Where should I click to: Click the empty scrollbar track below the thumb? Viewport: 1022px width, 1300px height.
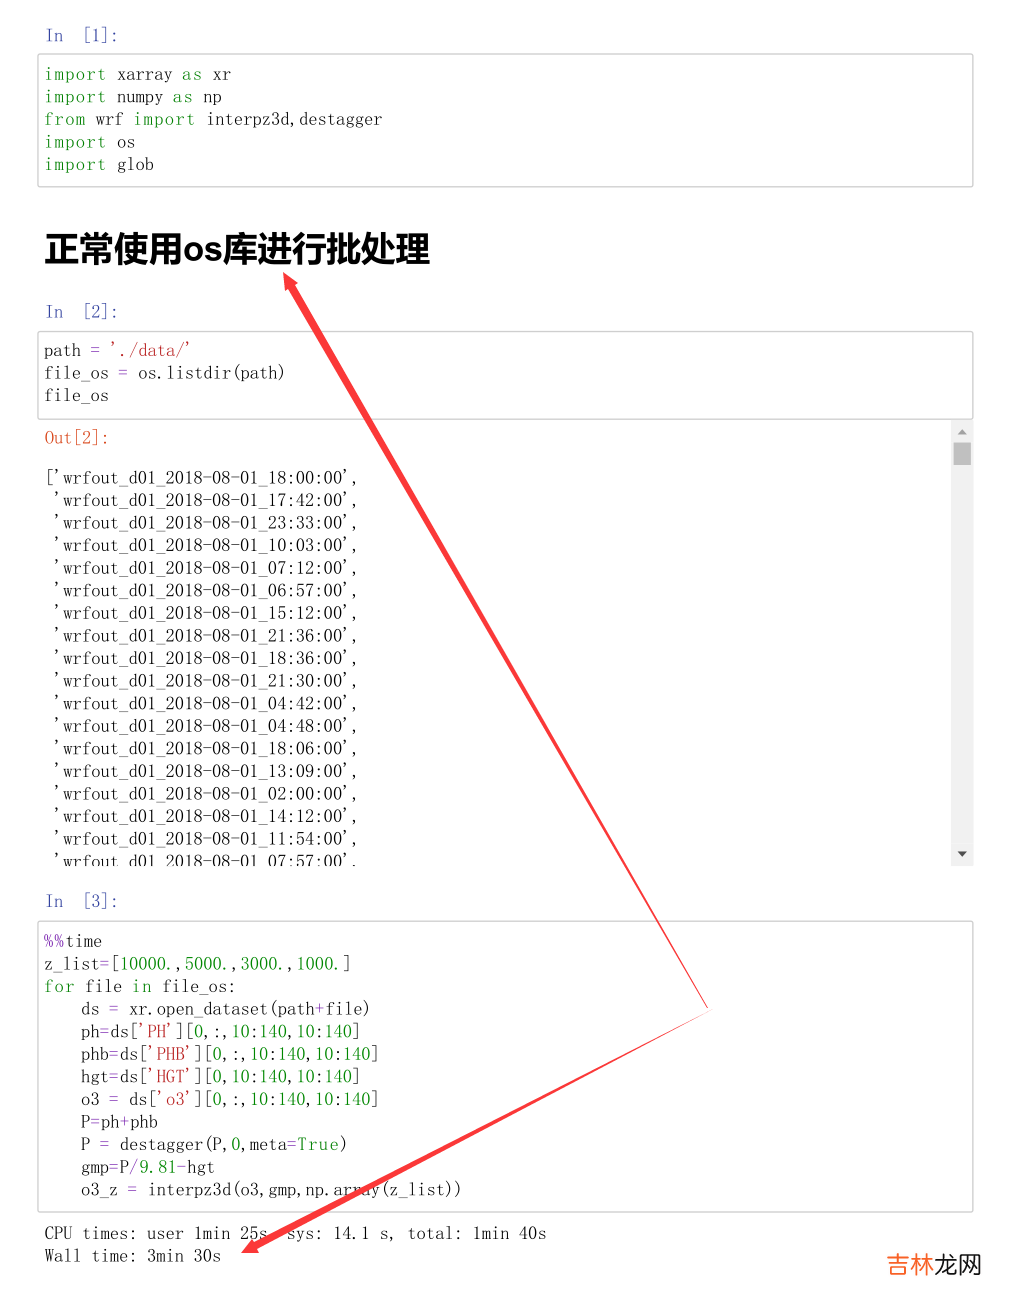962,650
